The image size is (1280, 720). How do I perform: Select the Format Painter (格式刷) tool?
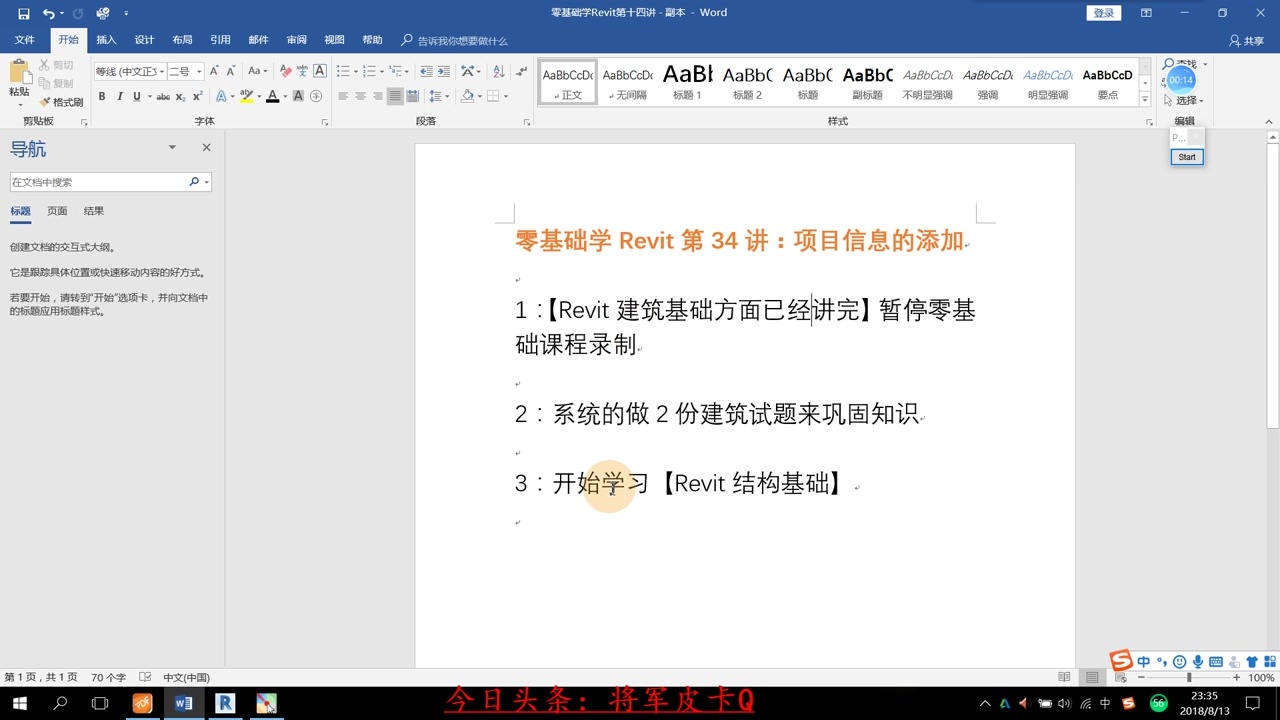(x=61, y=102)
